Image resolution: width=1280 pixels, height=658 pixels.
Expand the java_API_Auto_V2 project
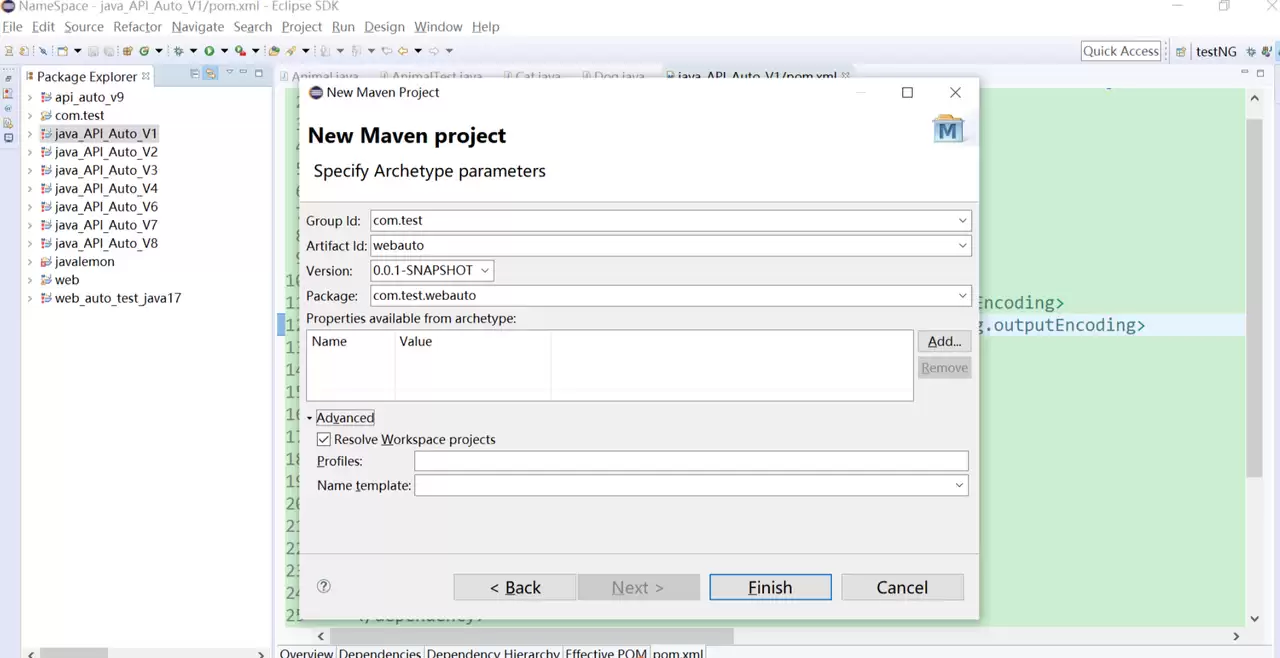pos(30,152)
